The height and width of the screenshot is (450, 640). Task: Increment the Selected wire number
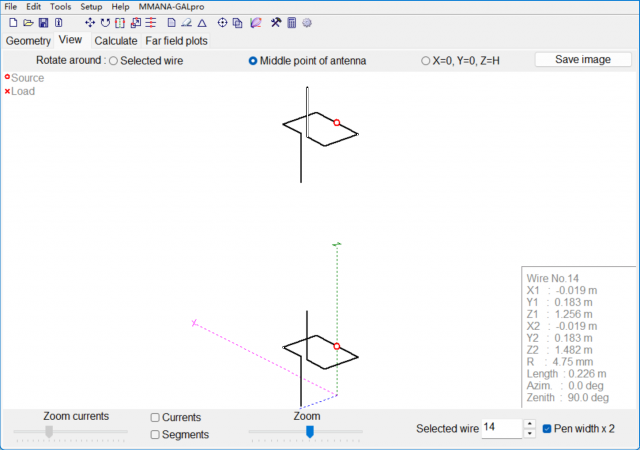[529, 424]
